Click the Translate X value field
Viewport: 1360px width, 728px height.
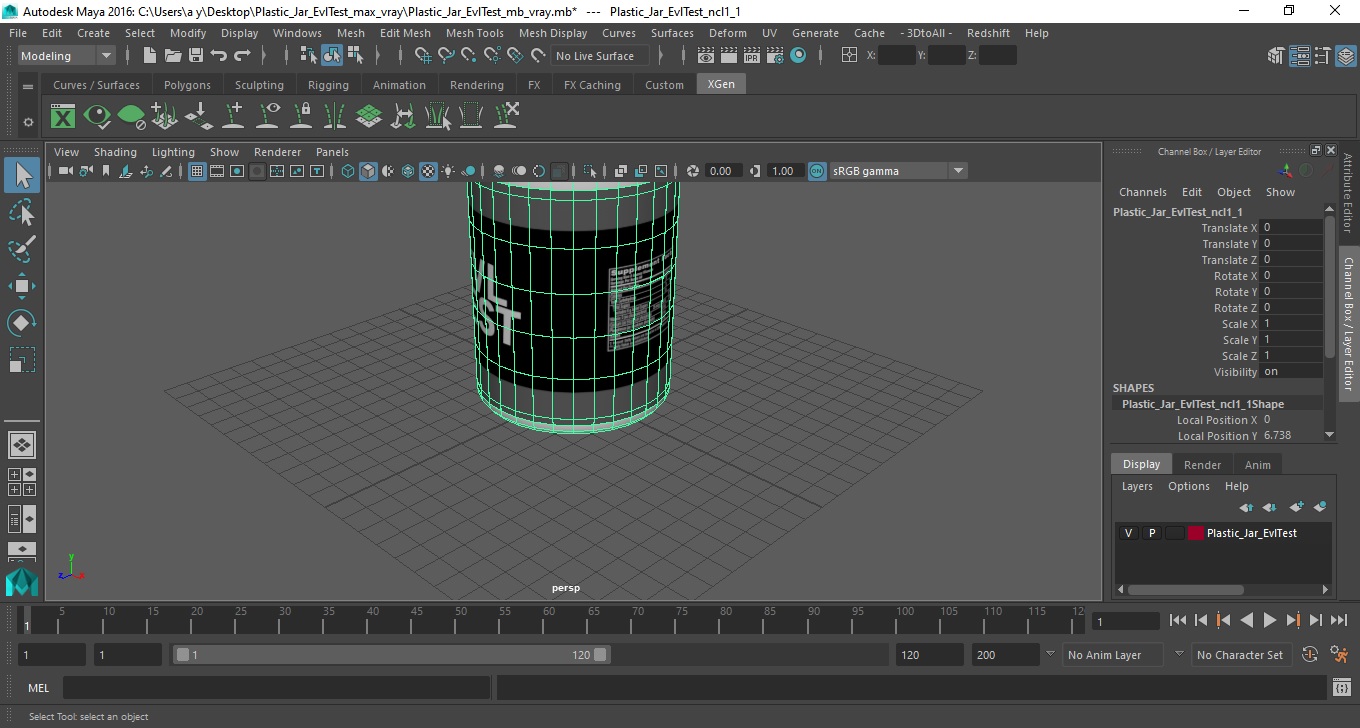pos(1290,228)
